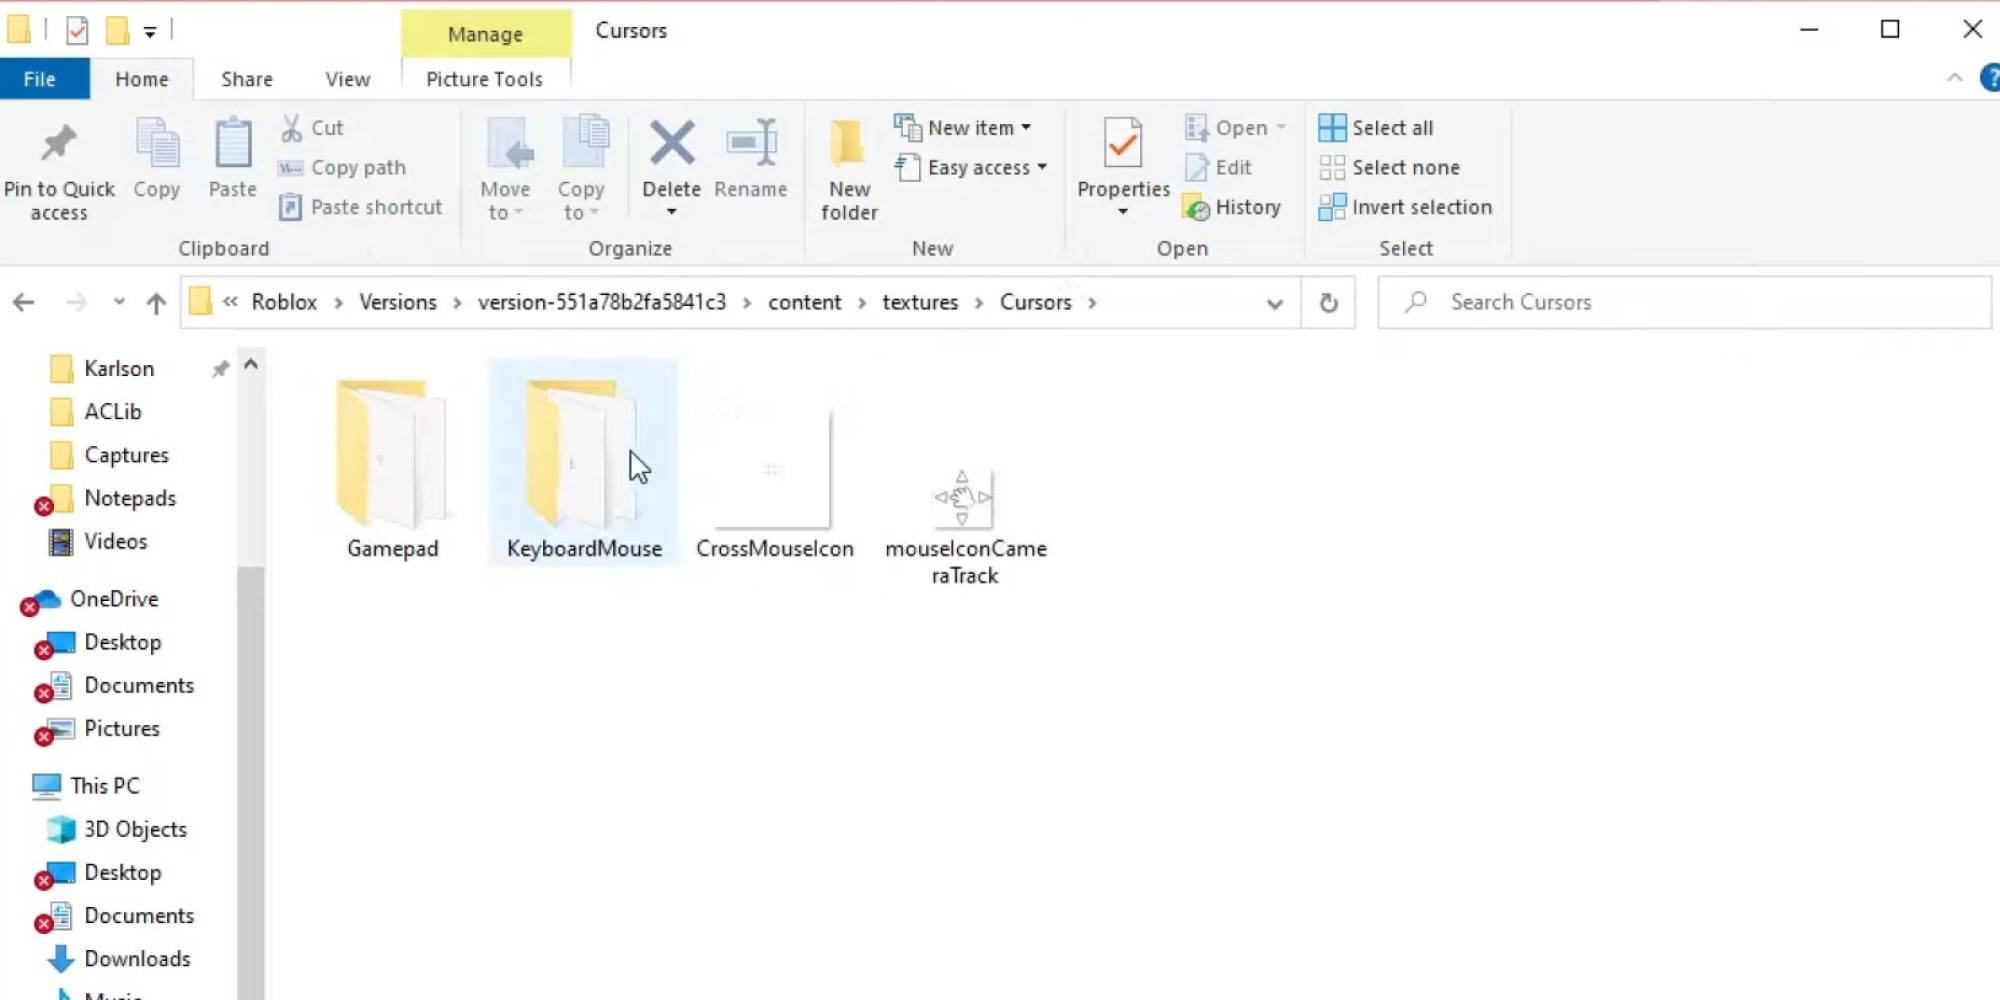The image size is (2000, 1000).
Task: Click the New folder icon
Action: [x=847, y=165]
